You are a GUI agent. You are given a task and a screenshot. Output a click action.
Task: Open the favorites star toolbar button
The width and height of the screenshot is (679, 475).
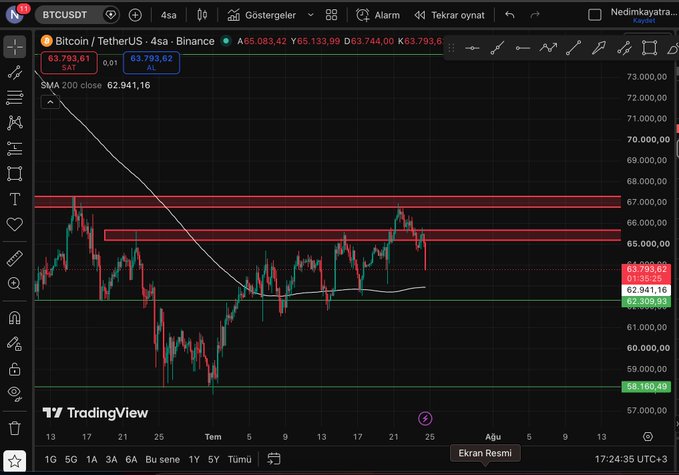click(15, 461)
